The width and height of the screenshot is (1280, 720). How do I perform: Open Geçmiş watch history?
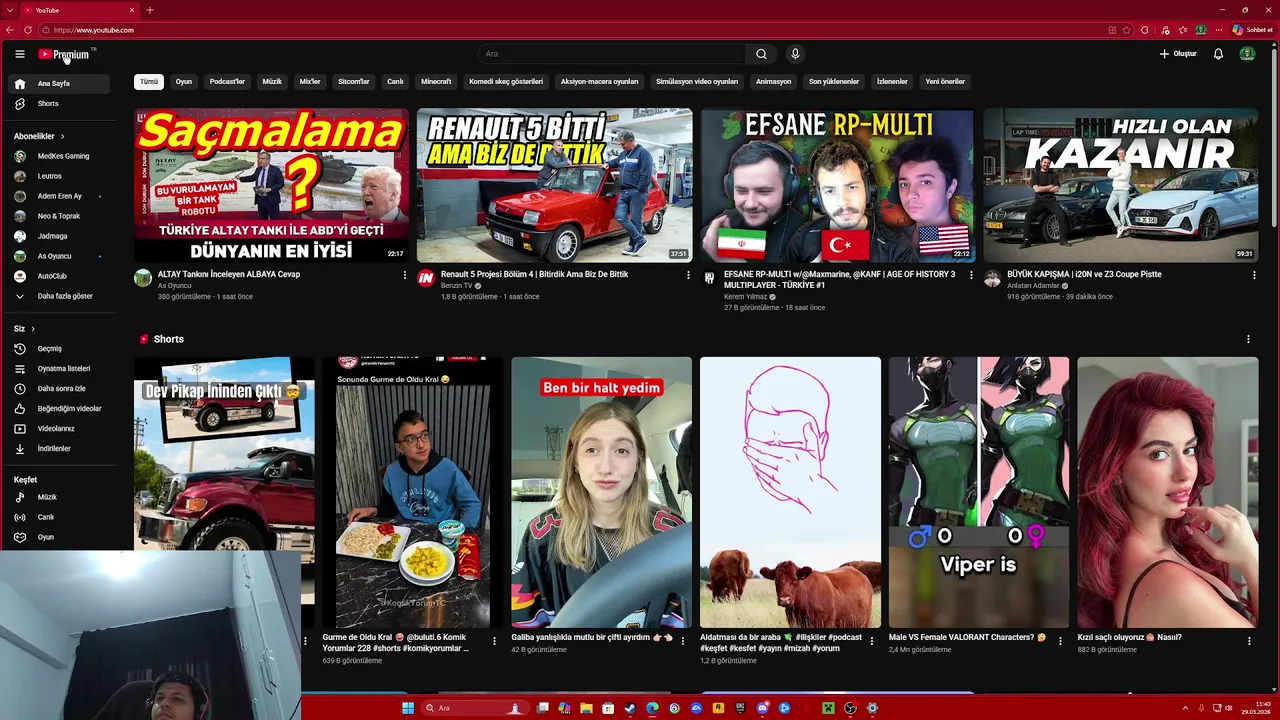click(58, 349)
